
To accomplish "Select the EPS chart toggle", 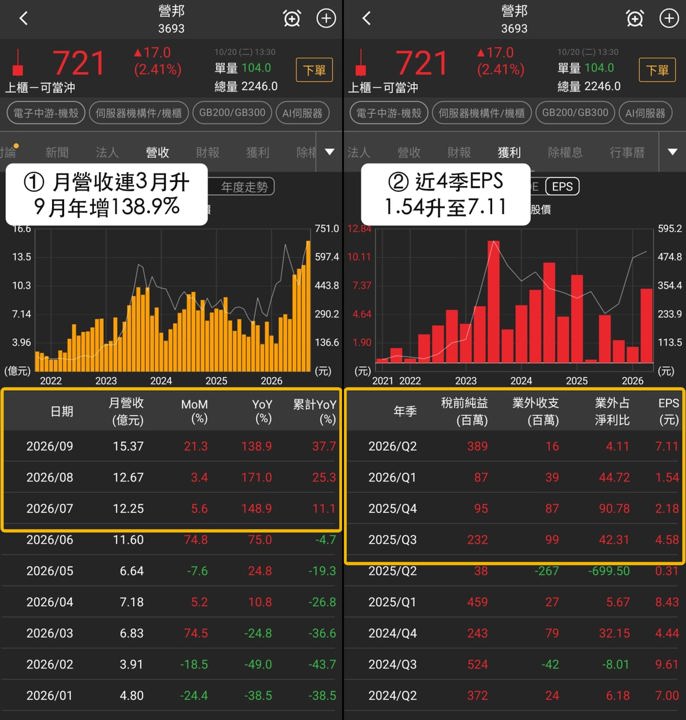I will 562,186.
